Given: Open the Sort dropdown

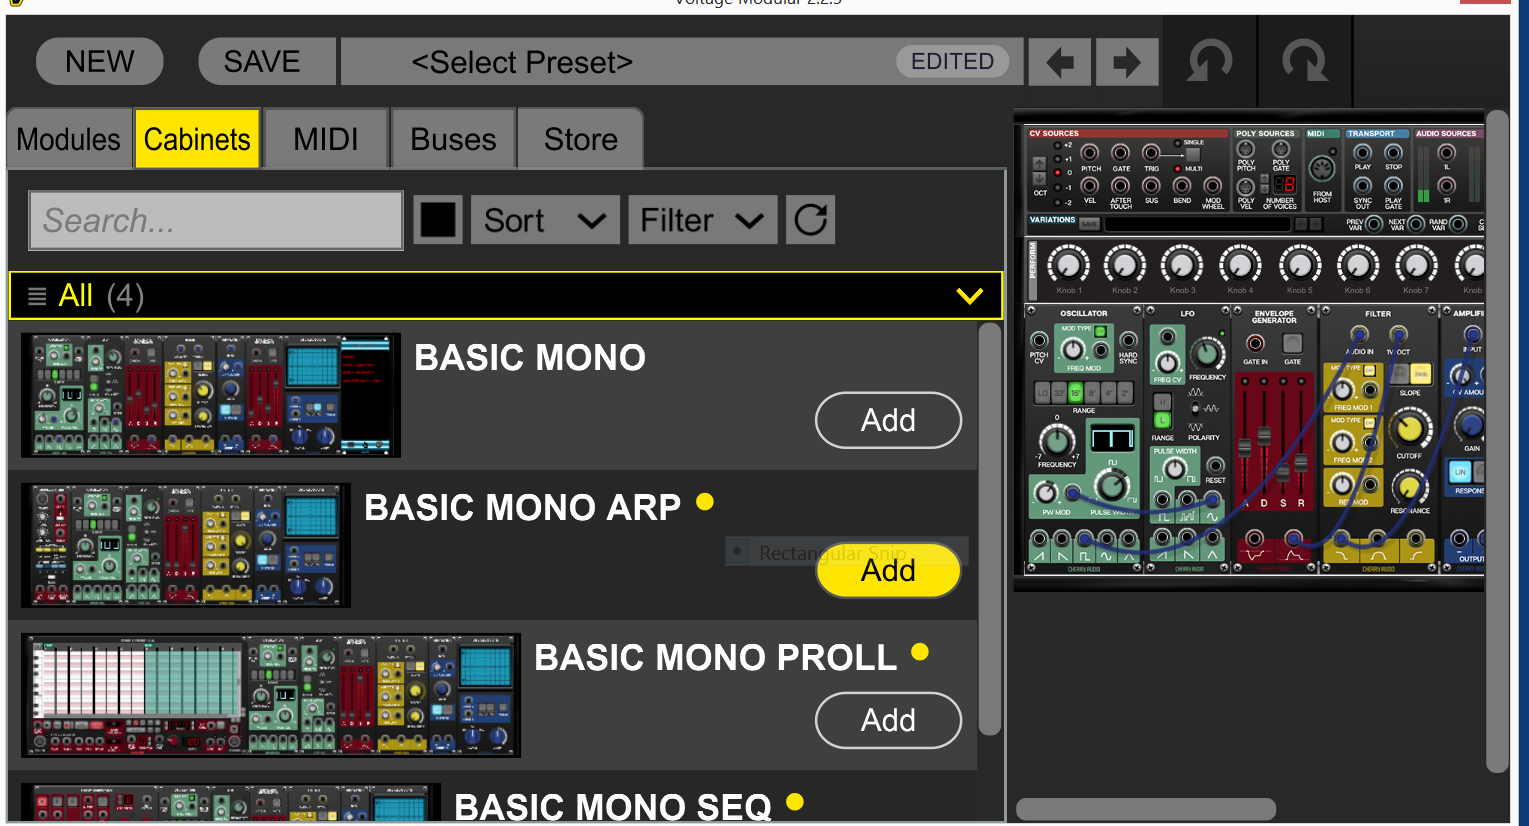Looking at the screenshot, I should (x=545, y=220).
